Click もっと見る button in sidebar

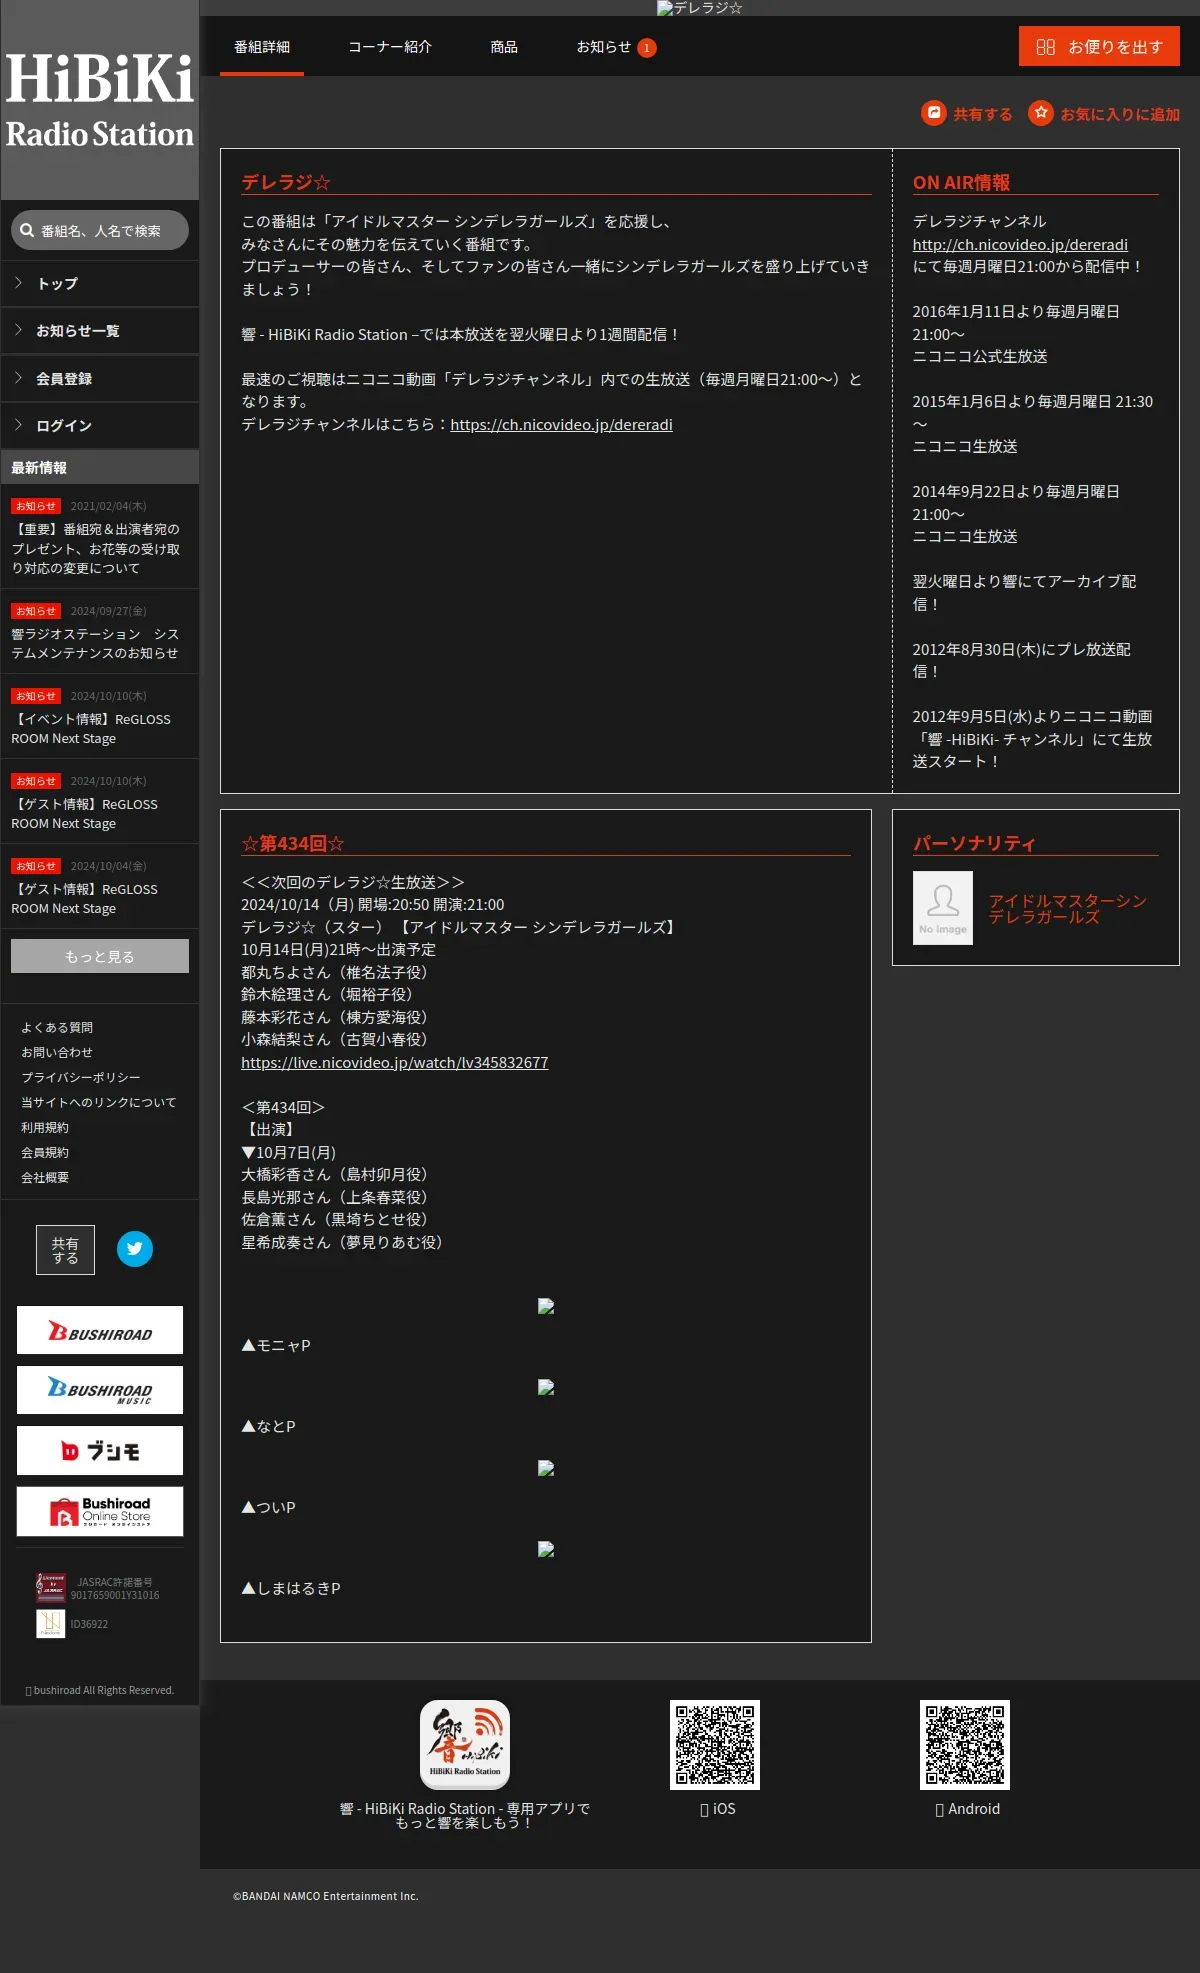click(x=100, y=956)
